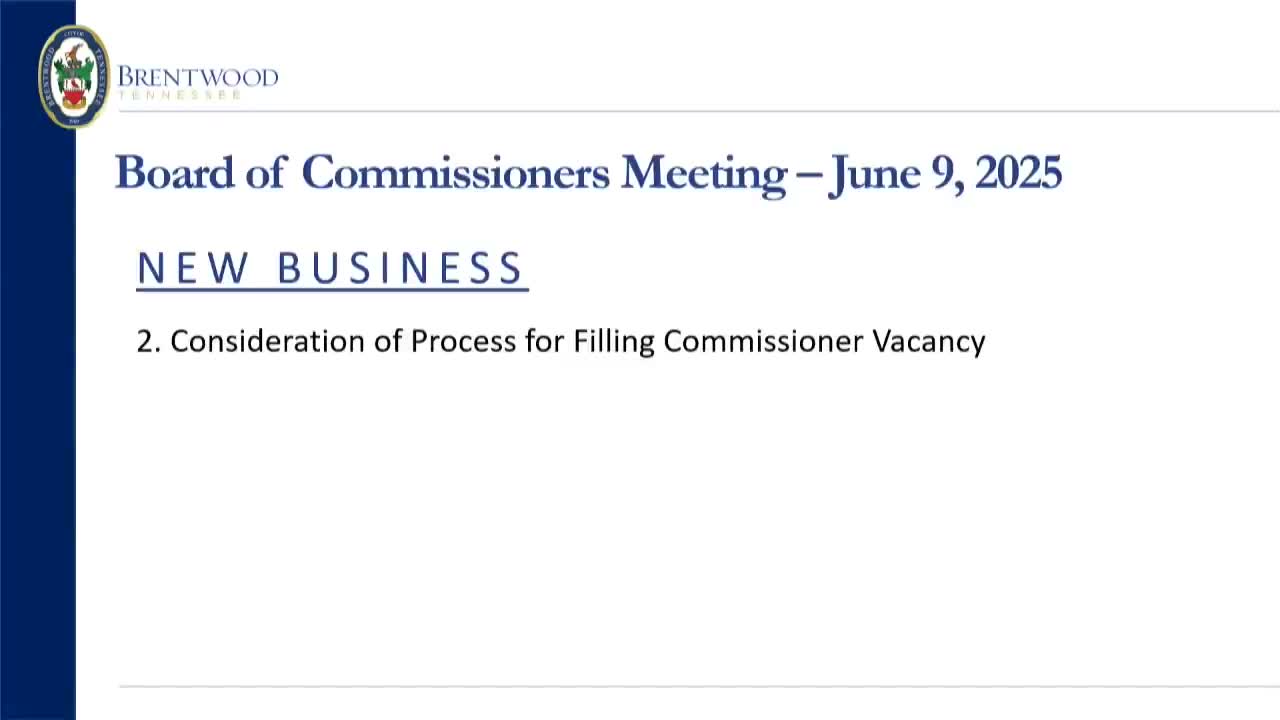The image size is (1280, 720).
Task: Click the gray divider line under the header
Action: [x=700, y=111]
